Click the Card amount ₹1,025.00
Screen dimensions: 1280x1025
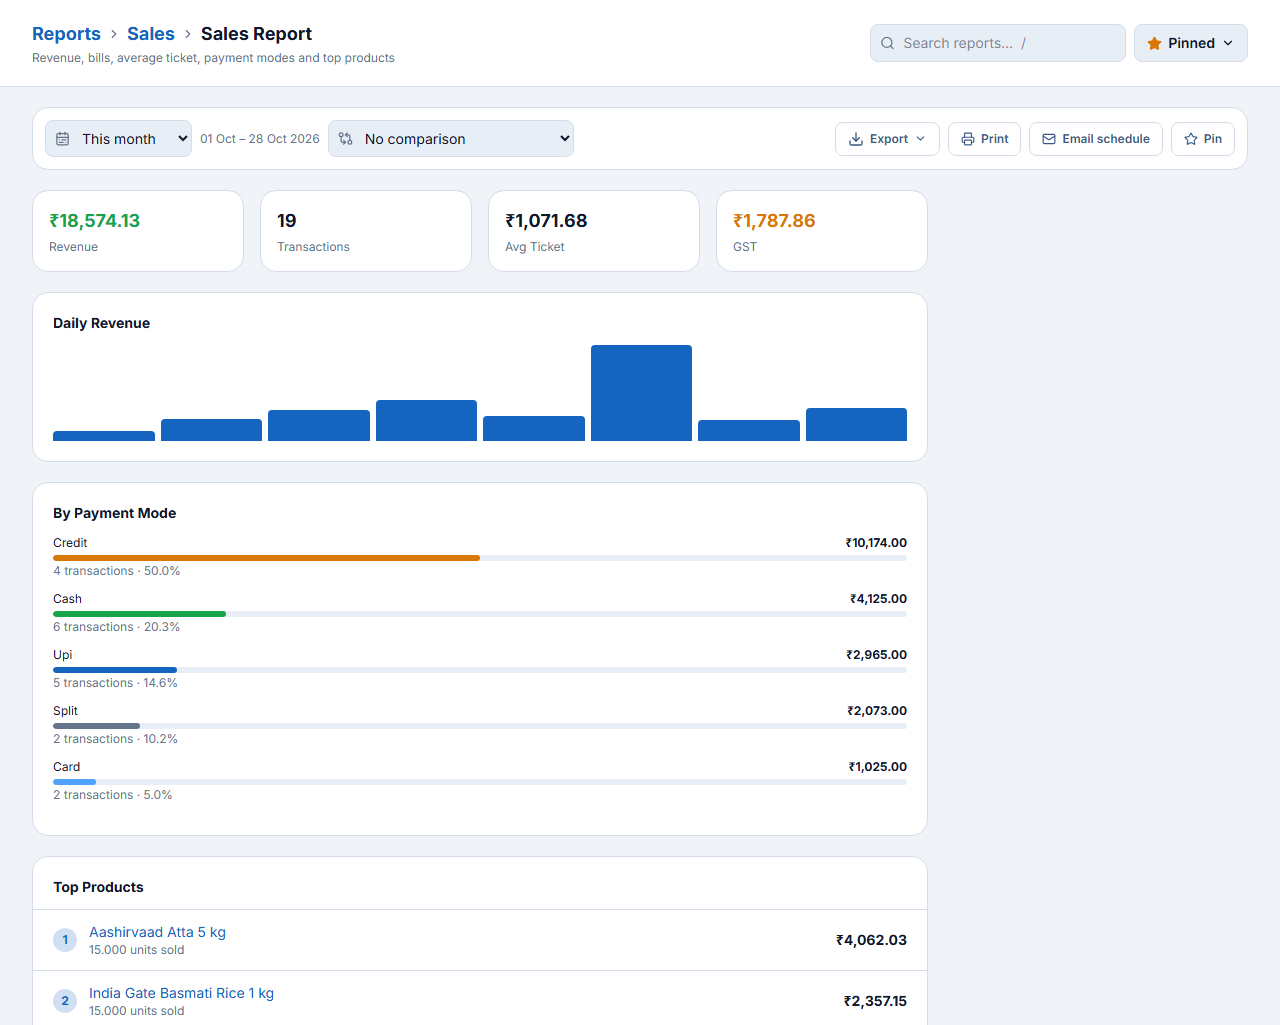click(x=878, y=767)
